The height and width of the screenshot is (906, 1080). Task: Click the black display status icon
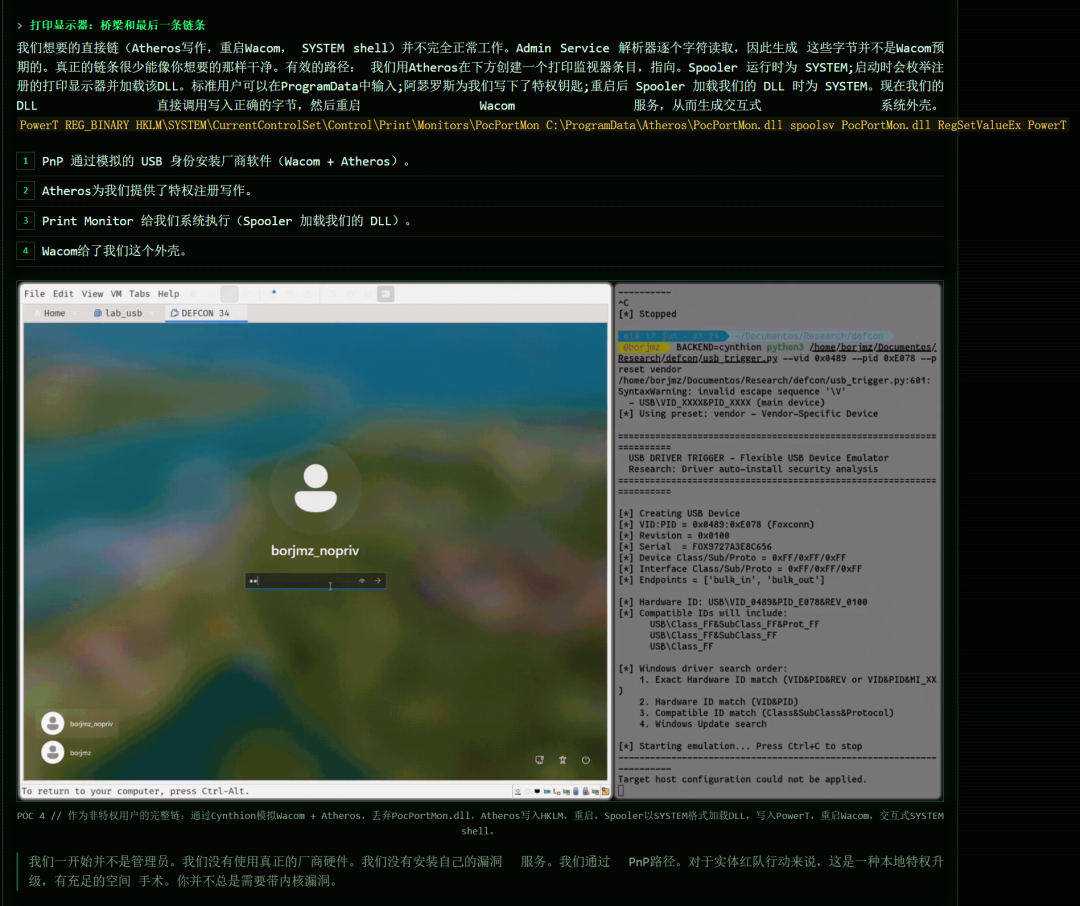(x=537, y=792)
